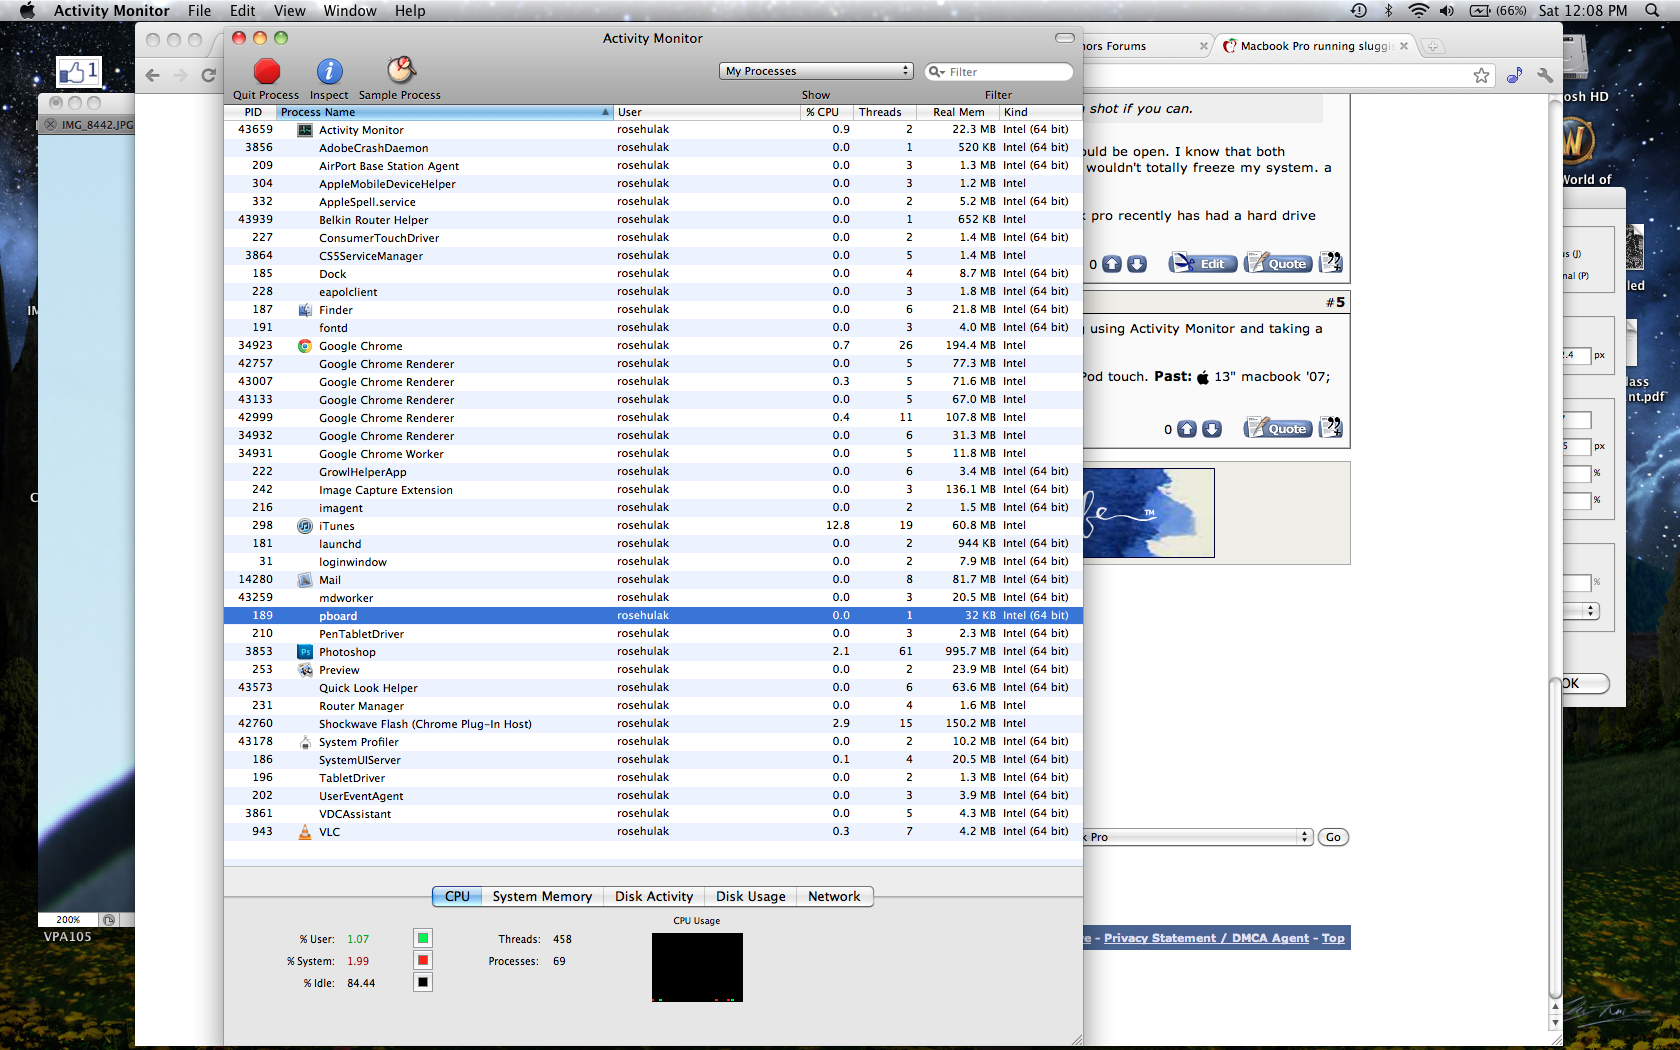
Task: Click the browser bookmark star icon
Action: coord(1481,76)
